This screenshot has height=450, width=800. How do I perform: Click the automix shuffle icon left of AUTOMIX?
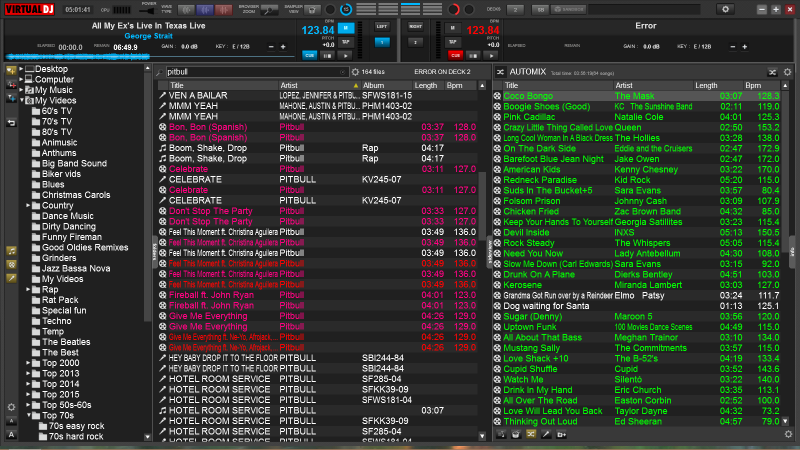[499, 73]
